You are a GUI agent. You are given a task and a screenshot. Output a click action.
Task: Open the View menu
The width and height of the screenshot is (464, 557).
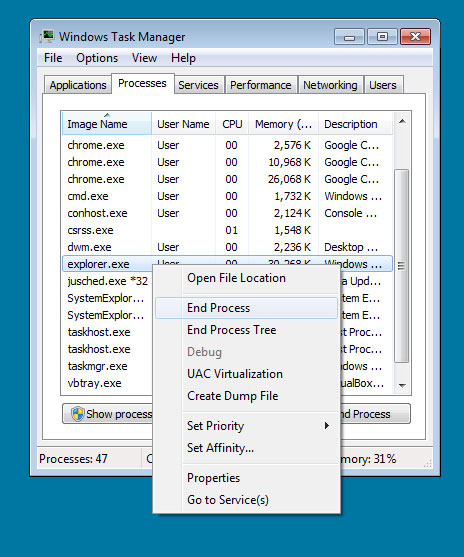click(x=144, y=58)
